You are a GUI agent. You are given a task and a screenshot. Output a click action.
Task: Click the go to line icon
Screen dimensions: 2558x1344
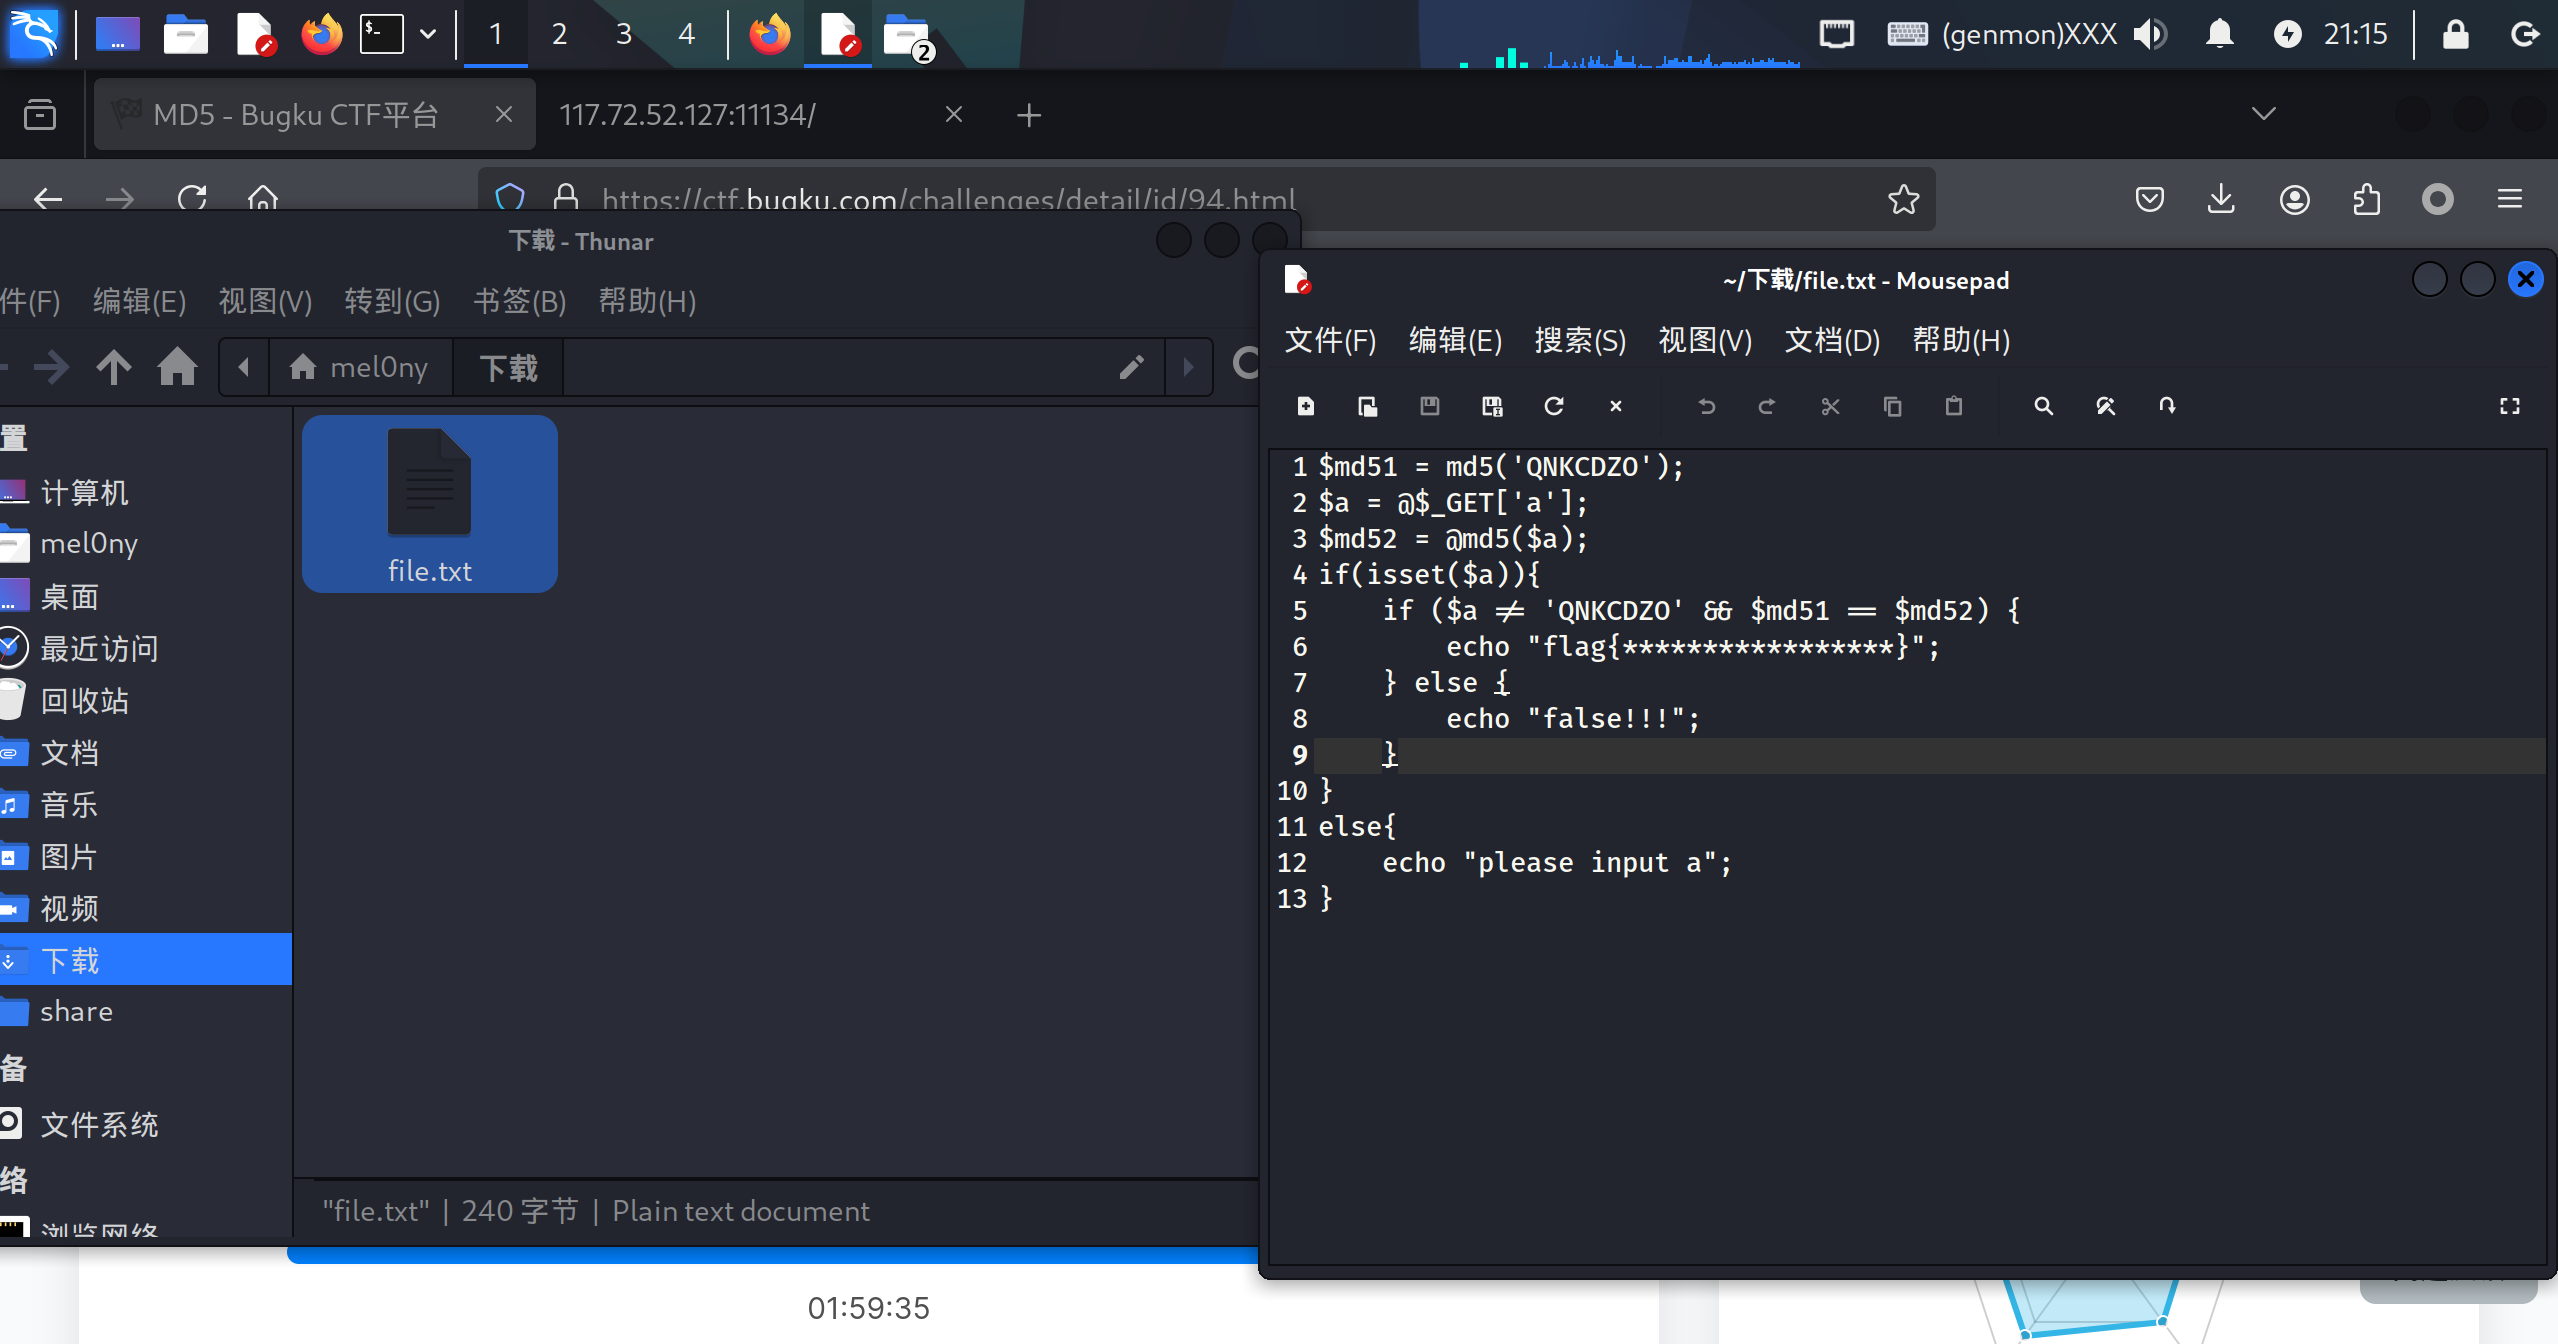pos(2167,406)
